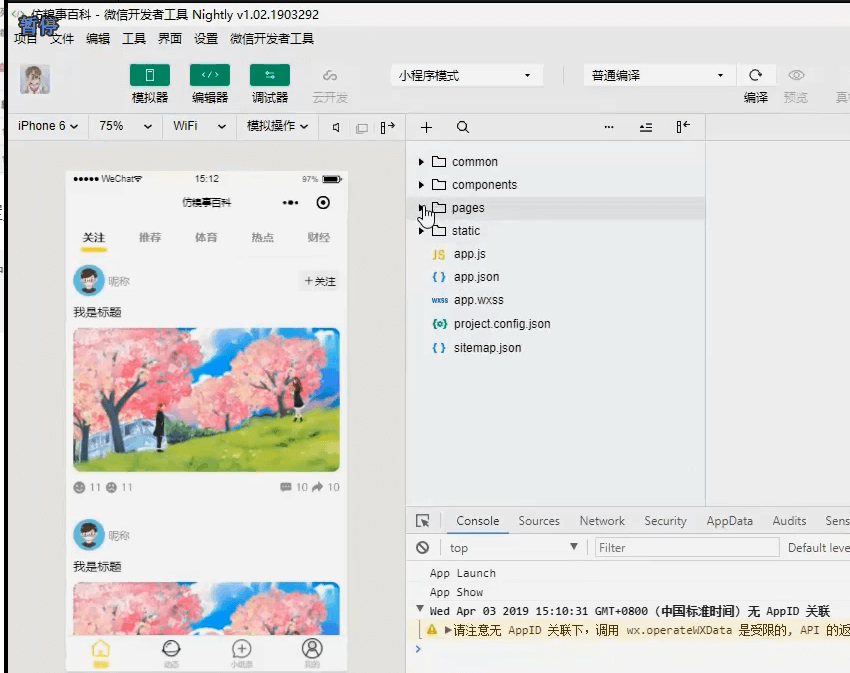Open the 普通编译 compile mode dropdown
Screen dimensions: 850x673
click(x=659, y=75)
